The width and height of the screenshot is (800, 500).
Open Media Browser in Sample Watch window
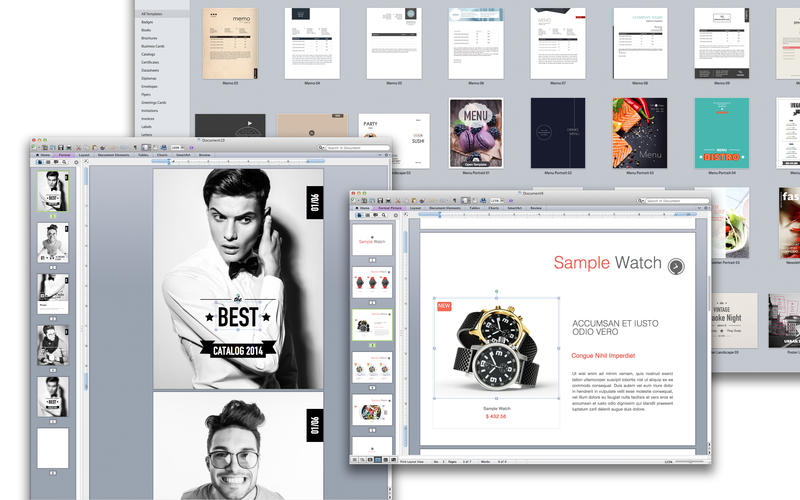tap(483, 201)
